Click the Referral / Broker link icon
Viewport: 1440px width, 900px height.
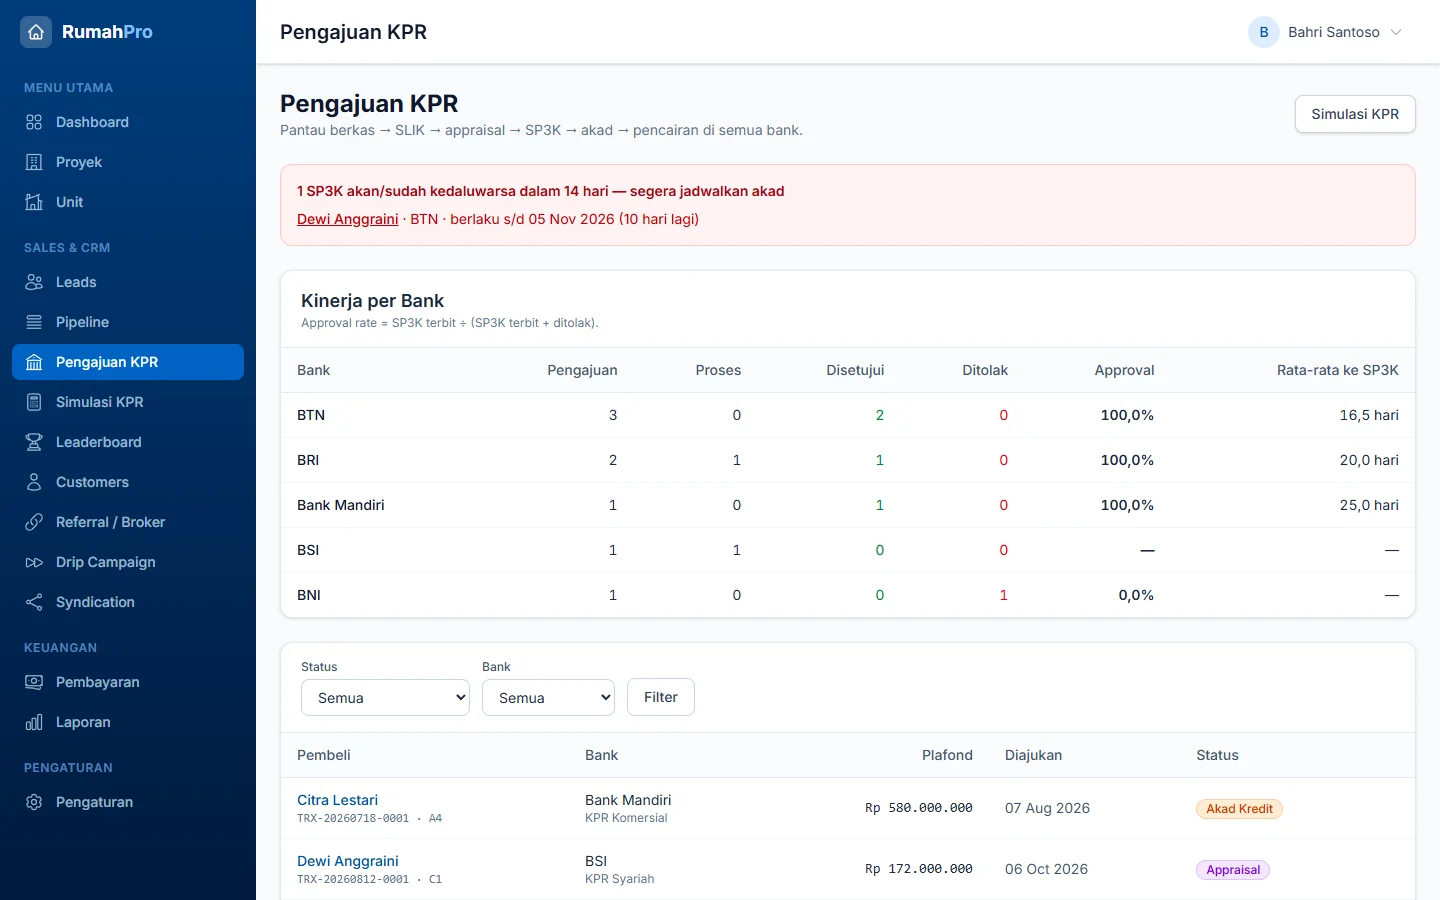click(34, 522)
